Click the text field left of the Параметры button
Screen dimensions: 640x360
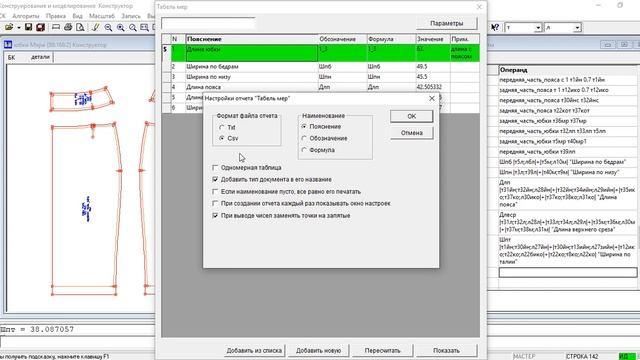pyautogui.click(x=208, y=23)
